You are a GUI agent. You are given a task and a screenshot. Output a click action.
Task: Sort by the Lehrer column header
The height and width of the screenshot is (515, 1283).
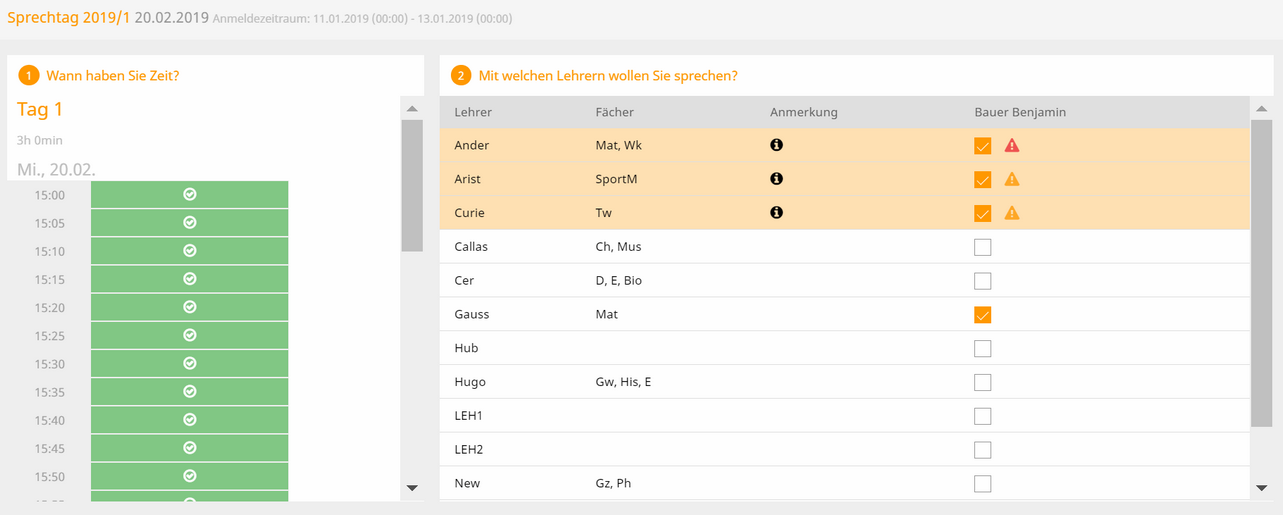(x=473, y=112)
